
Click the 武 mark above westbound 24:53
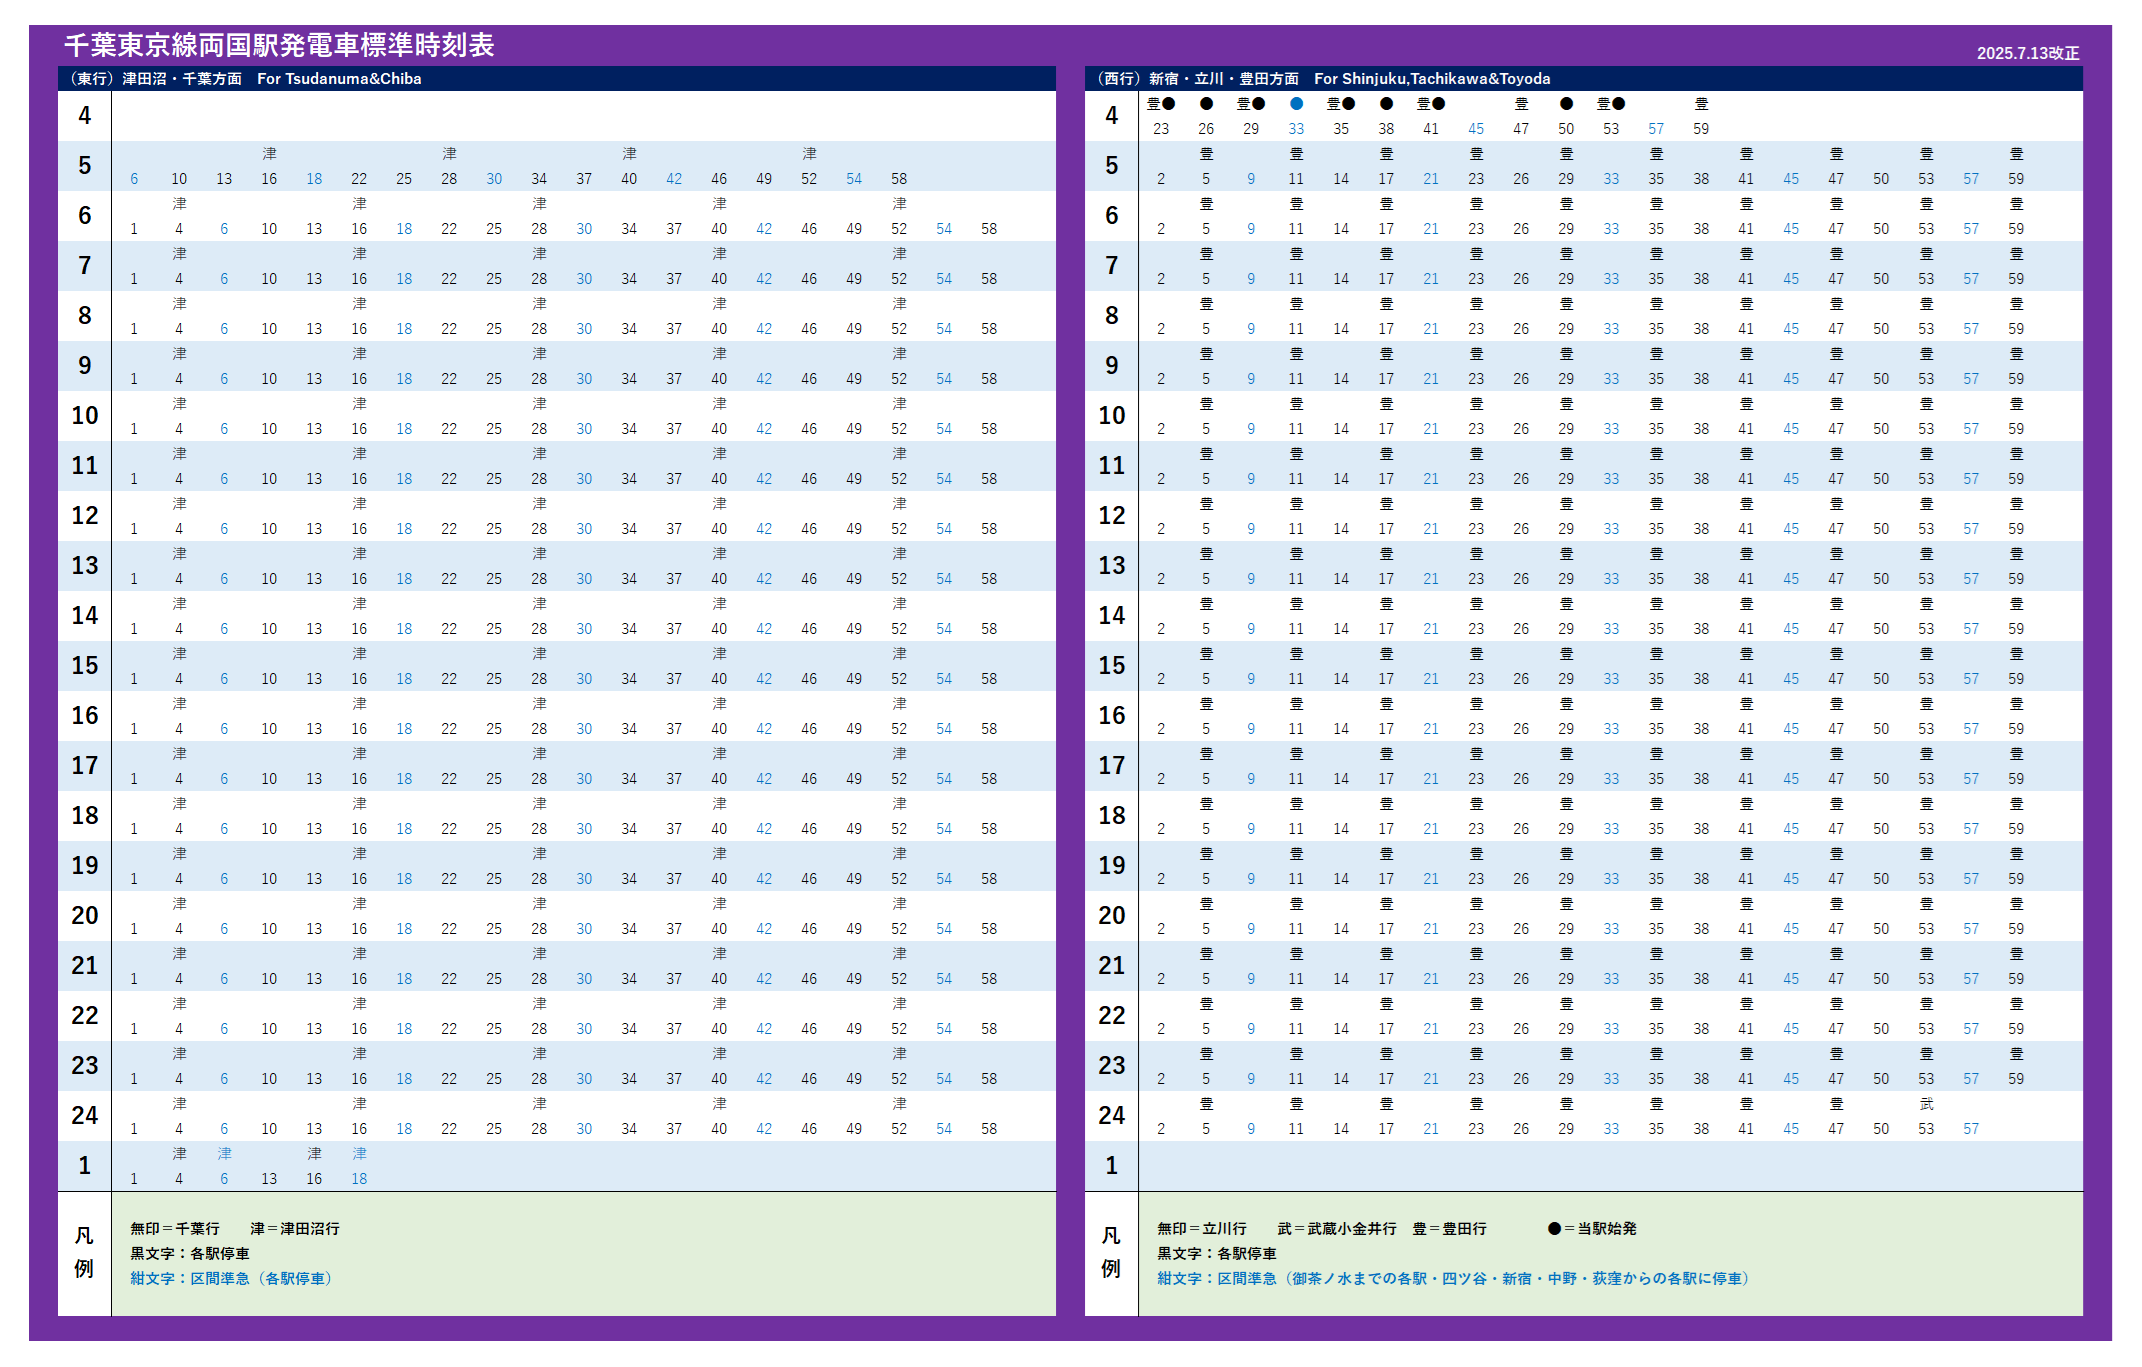[1926, 1104]
